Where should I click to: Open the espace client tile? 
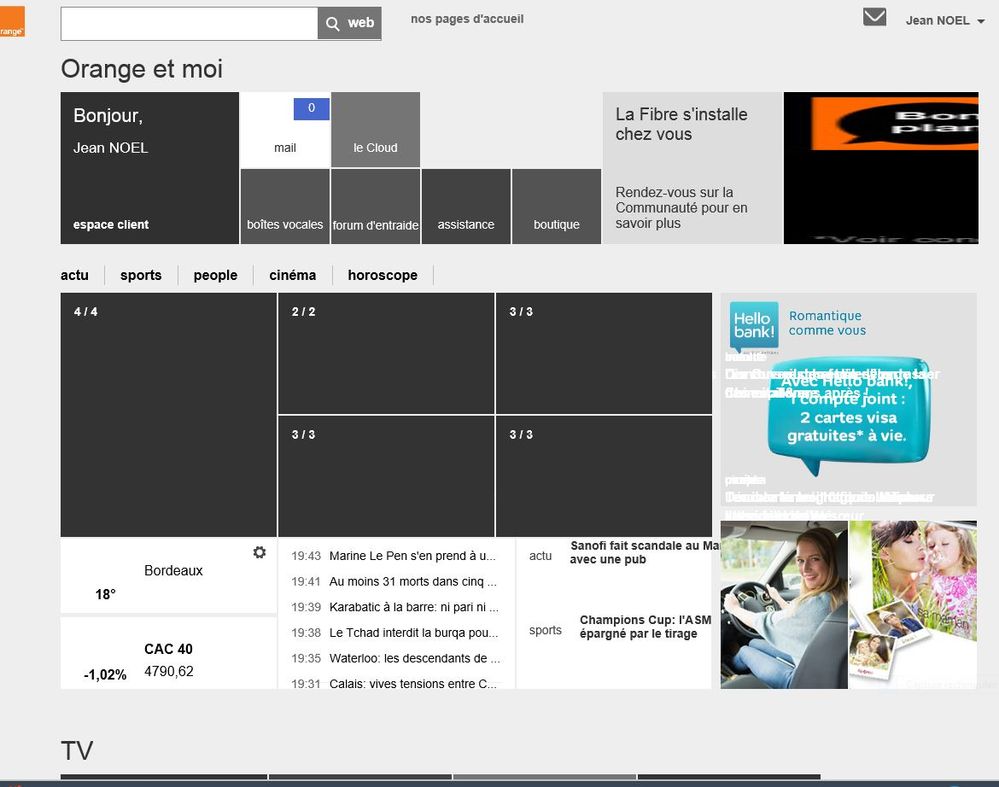150,168
